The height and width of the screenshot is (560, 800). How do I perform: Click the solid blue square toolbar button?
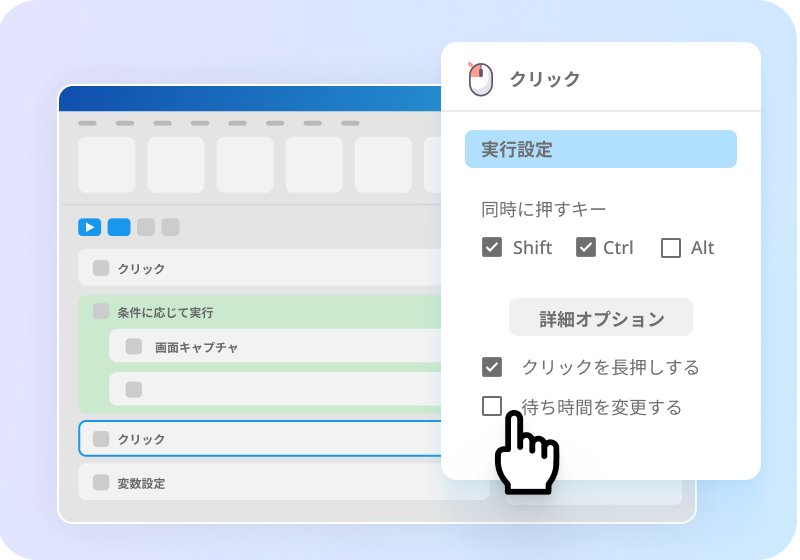(x=119, y=227)
